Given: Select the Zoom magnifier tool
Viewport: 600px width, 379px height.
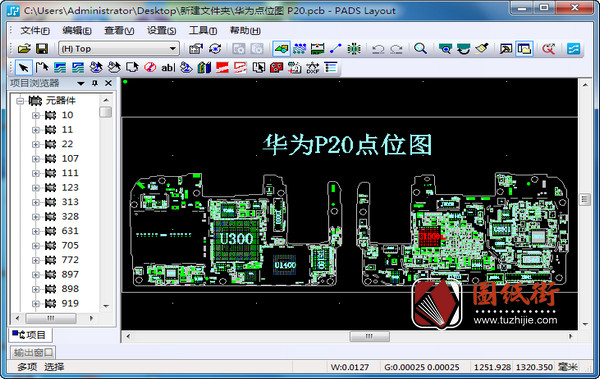Looking at the screenshot, I should click(420, 49).
